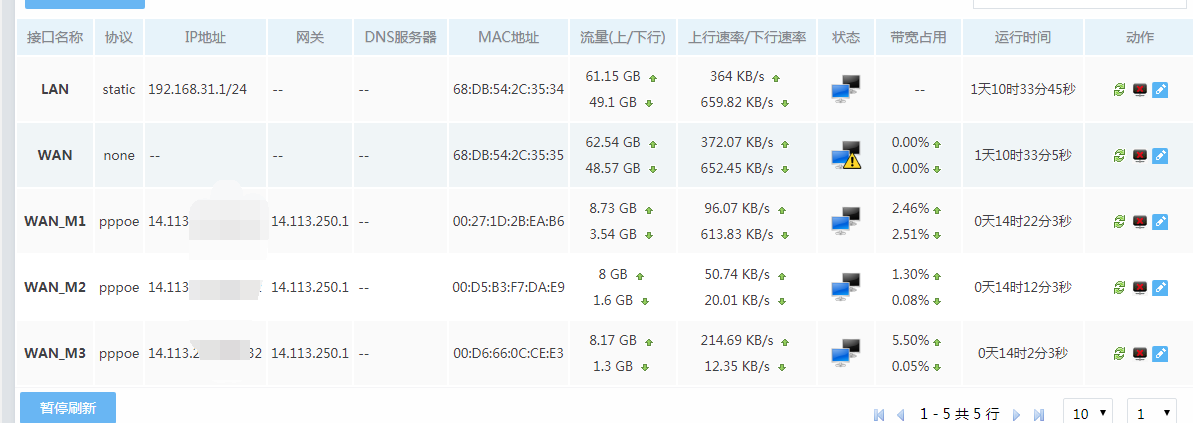Refresh the WAN interface with the green icon
The height and width of the screenshot is (423, 1193).
coord(1119,155)
